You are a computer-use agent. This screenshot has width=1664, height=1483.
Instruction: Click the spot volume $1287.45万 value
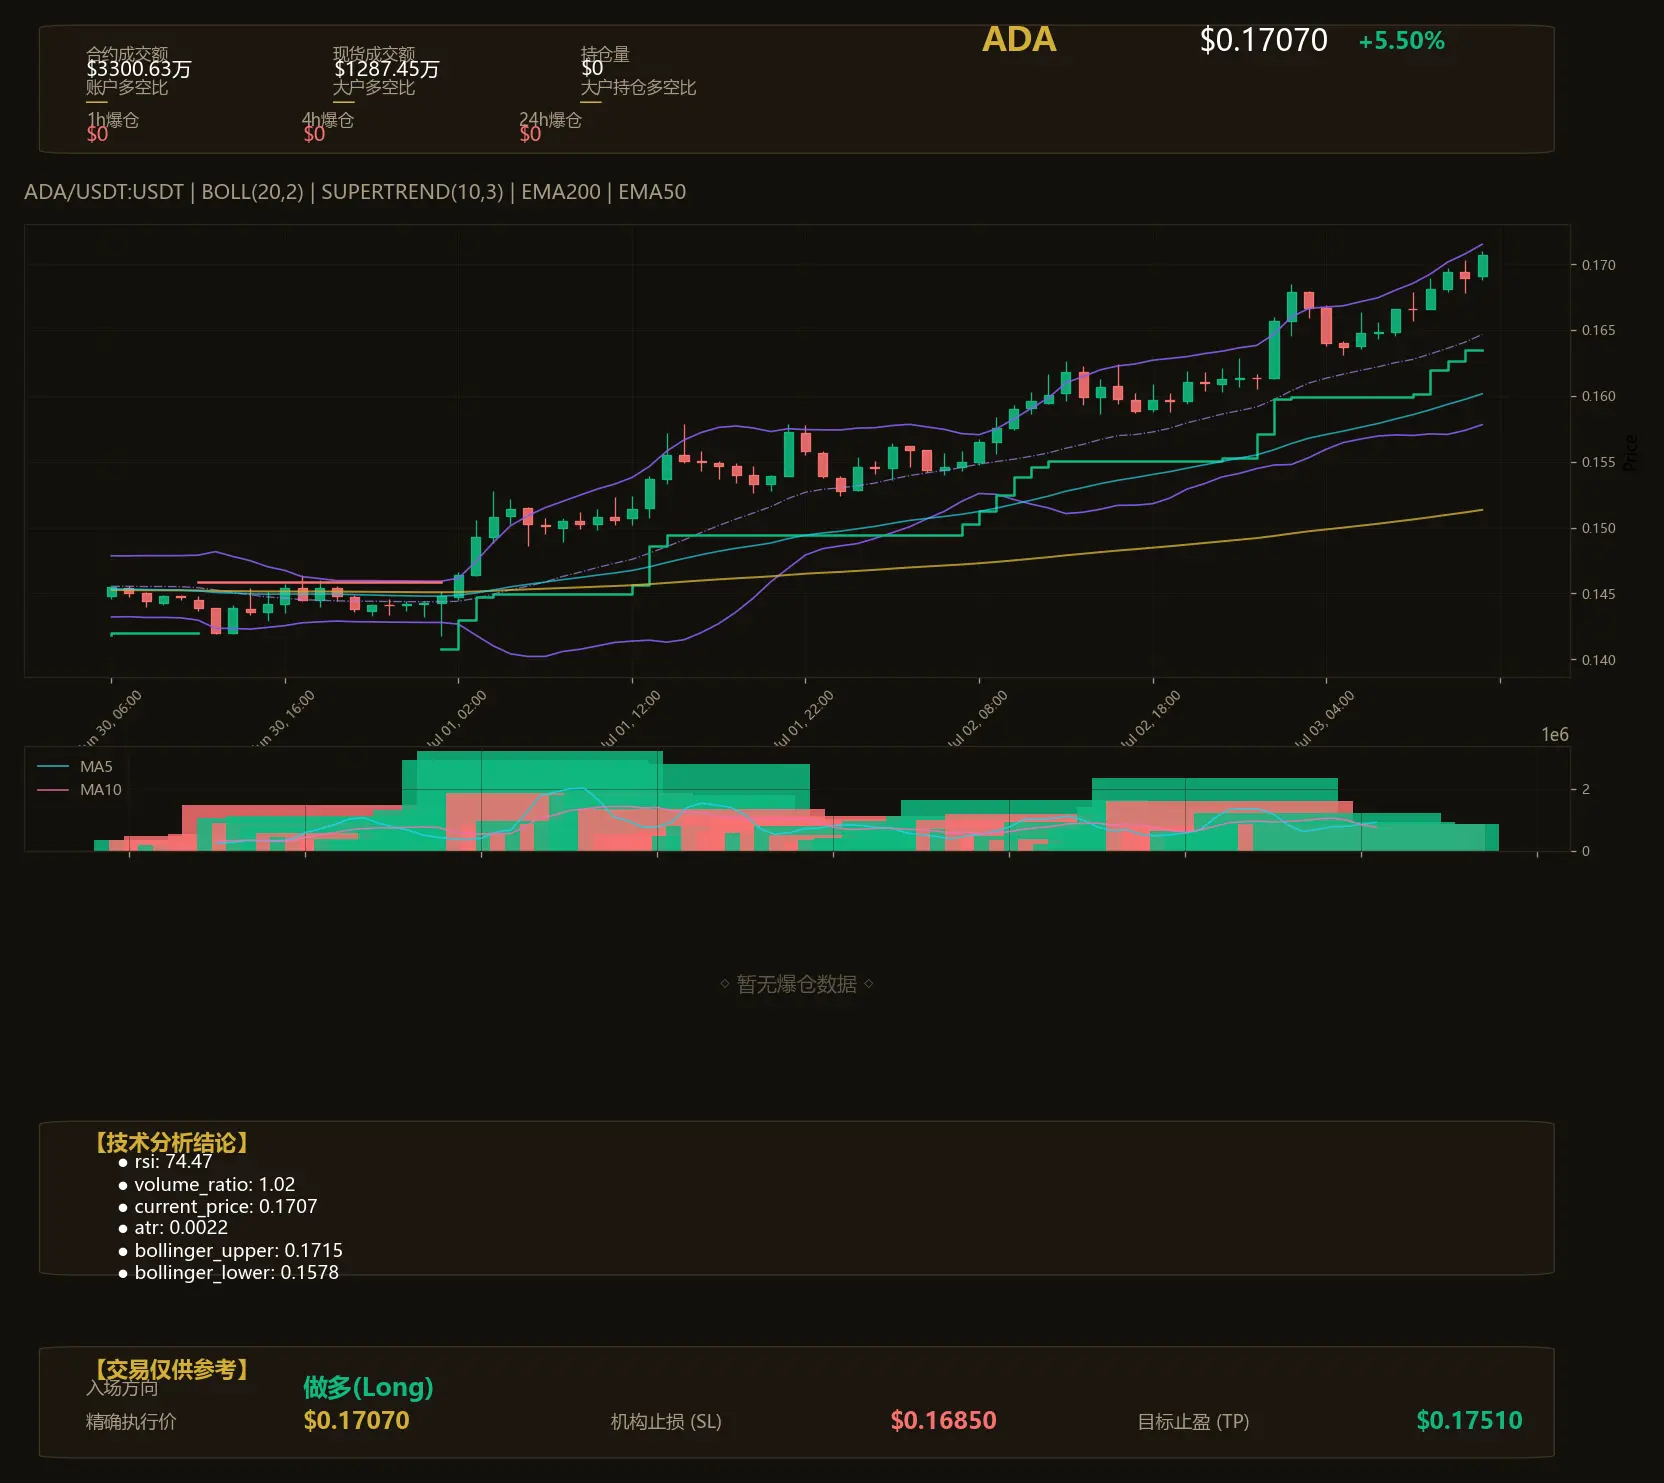386,69
